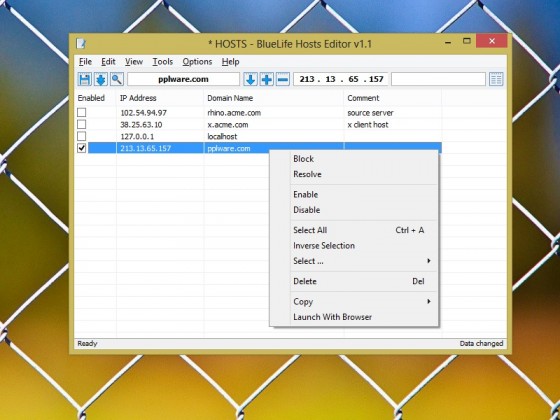Expand the Copy submenu arrow
This screenshot has width=560, height=420.
click(429, 301)
